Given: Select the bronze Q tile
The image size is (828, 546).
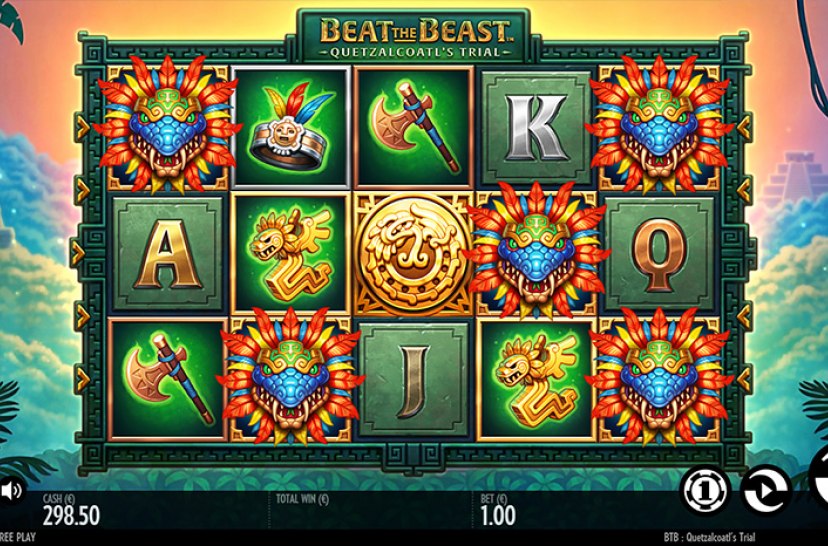Looking at the screenshot, I should [x=658, y=254].
